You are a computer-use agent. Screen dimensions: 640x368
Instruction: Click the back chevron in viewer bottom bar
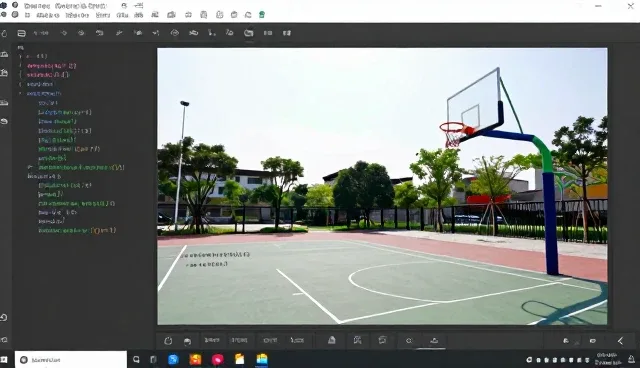point(620,341)
